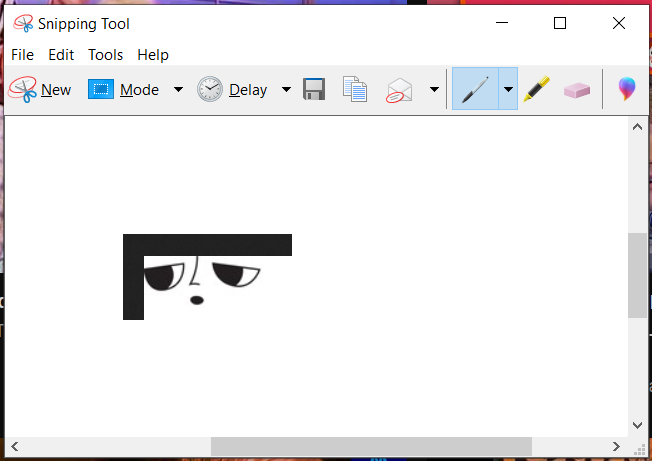Open the Edit menu
Viewport: 652px width, 461px height.
61,55
